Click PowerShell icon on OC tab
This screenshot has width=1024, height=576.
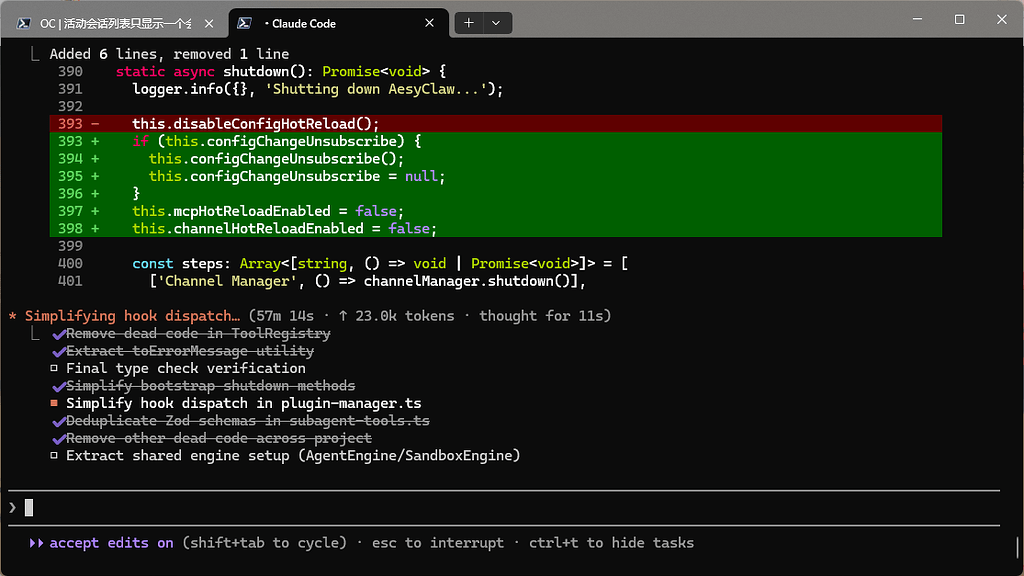[24, 24]
